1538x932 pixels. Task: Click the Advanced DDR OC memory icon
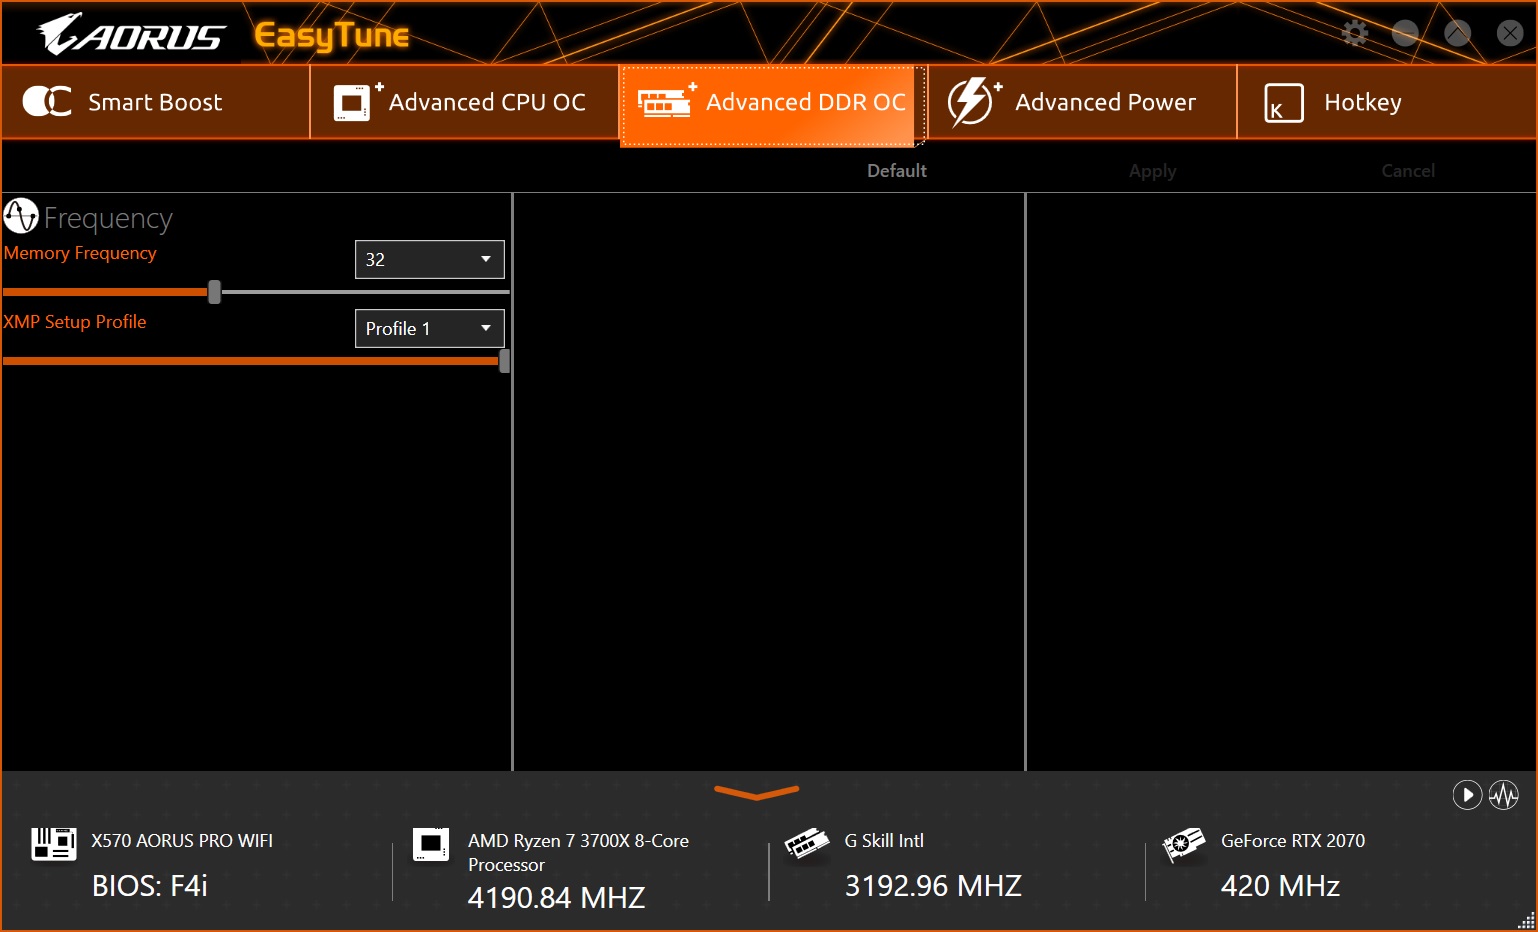667,101
